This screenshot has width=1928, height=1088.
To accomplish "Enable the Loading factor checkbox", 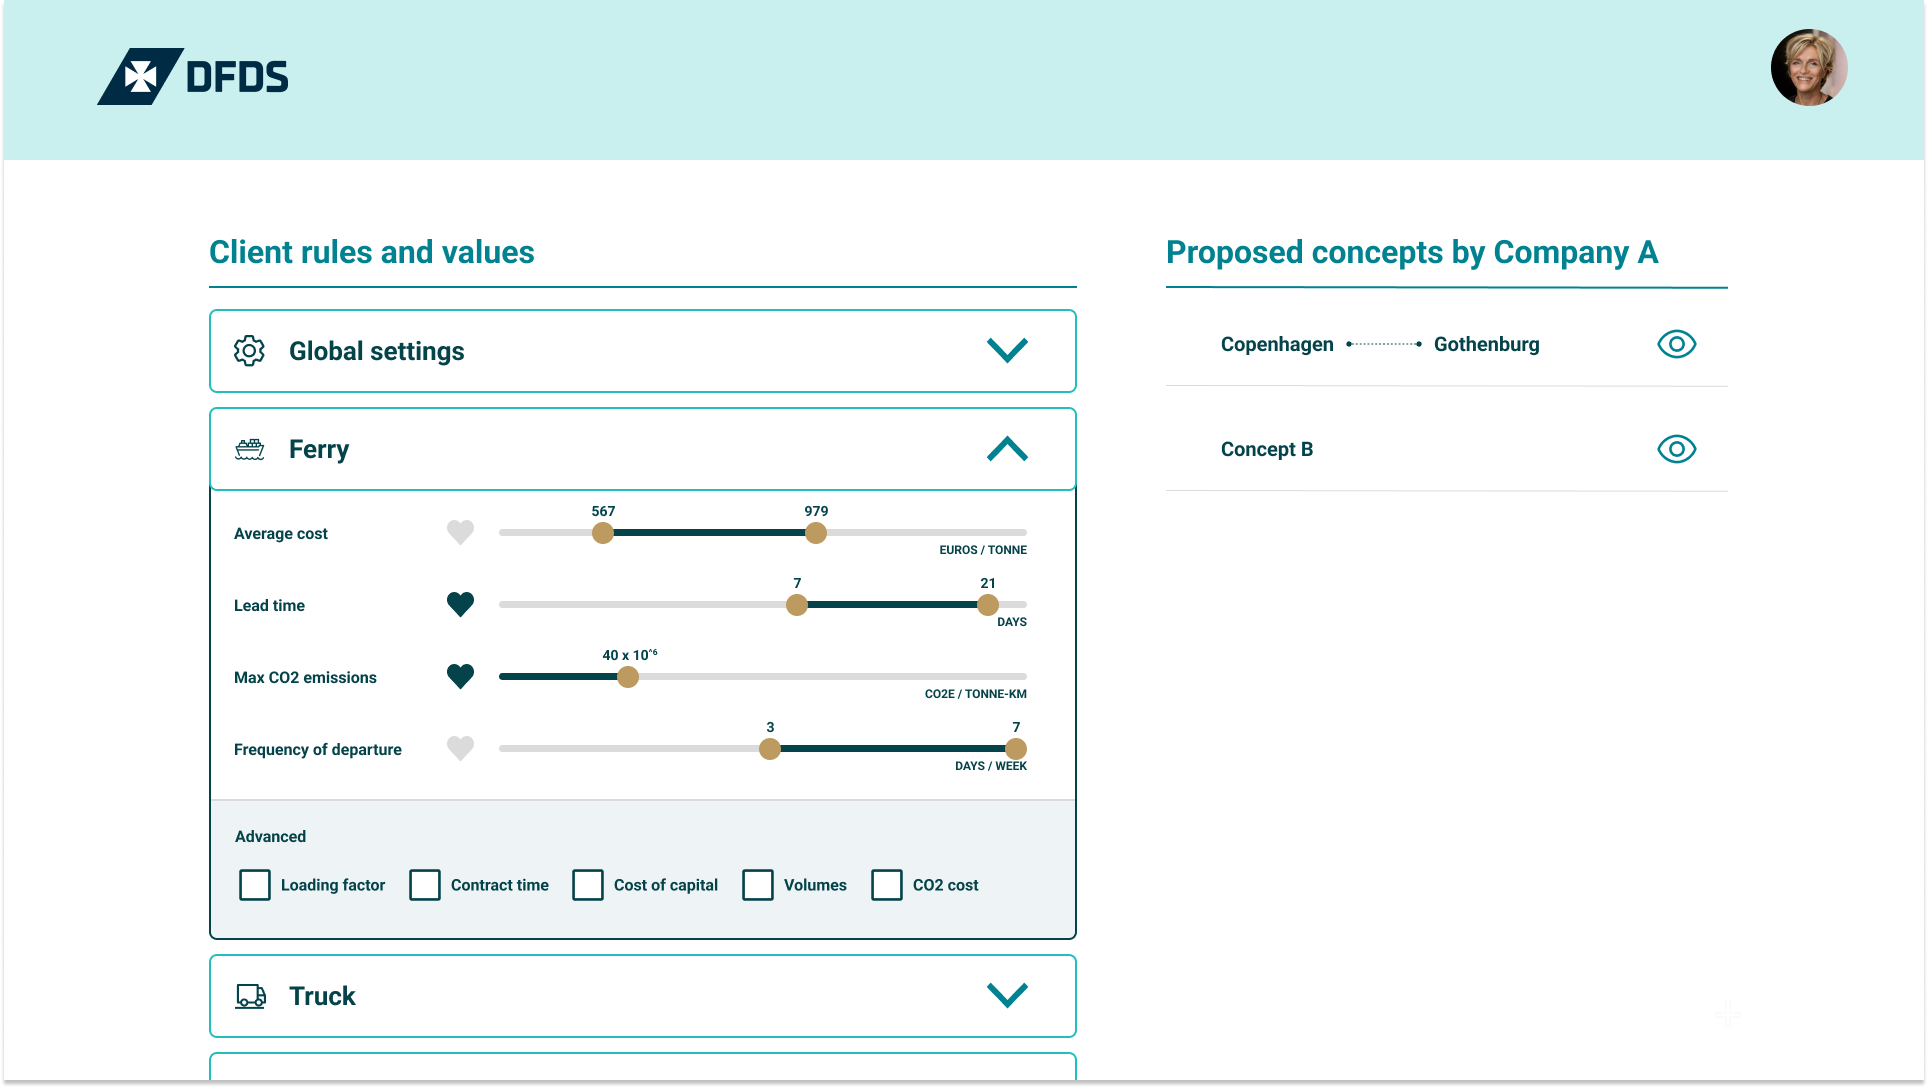I will pyautogui.click(x=255, y=885).
